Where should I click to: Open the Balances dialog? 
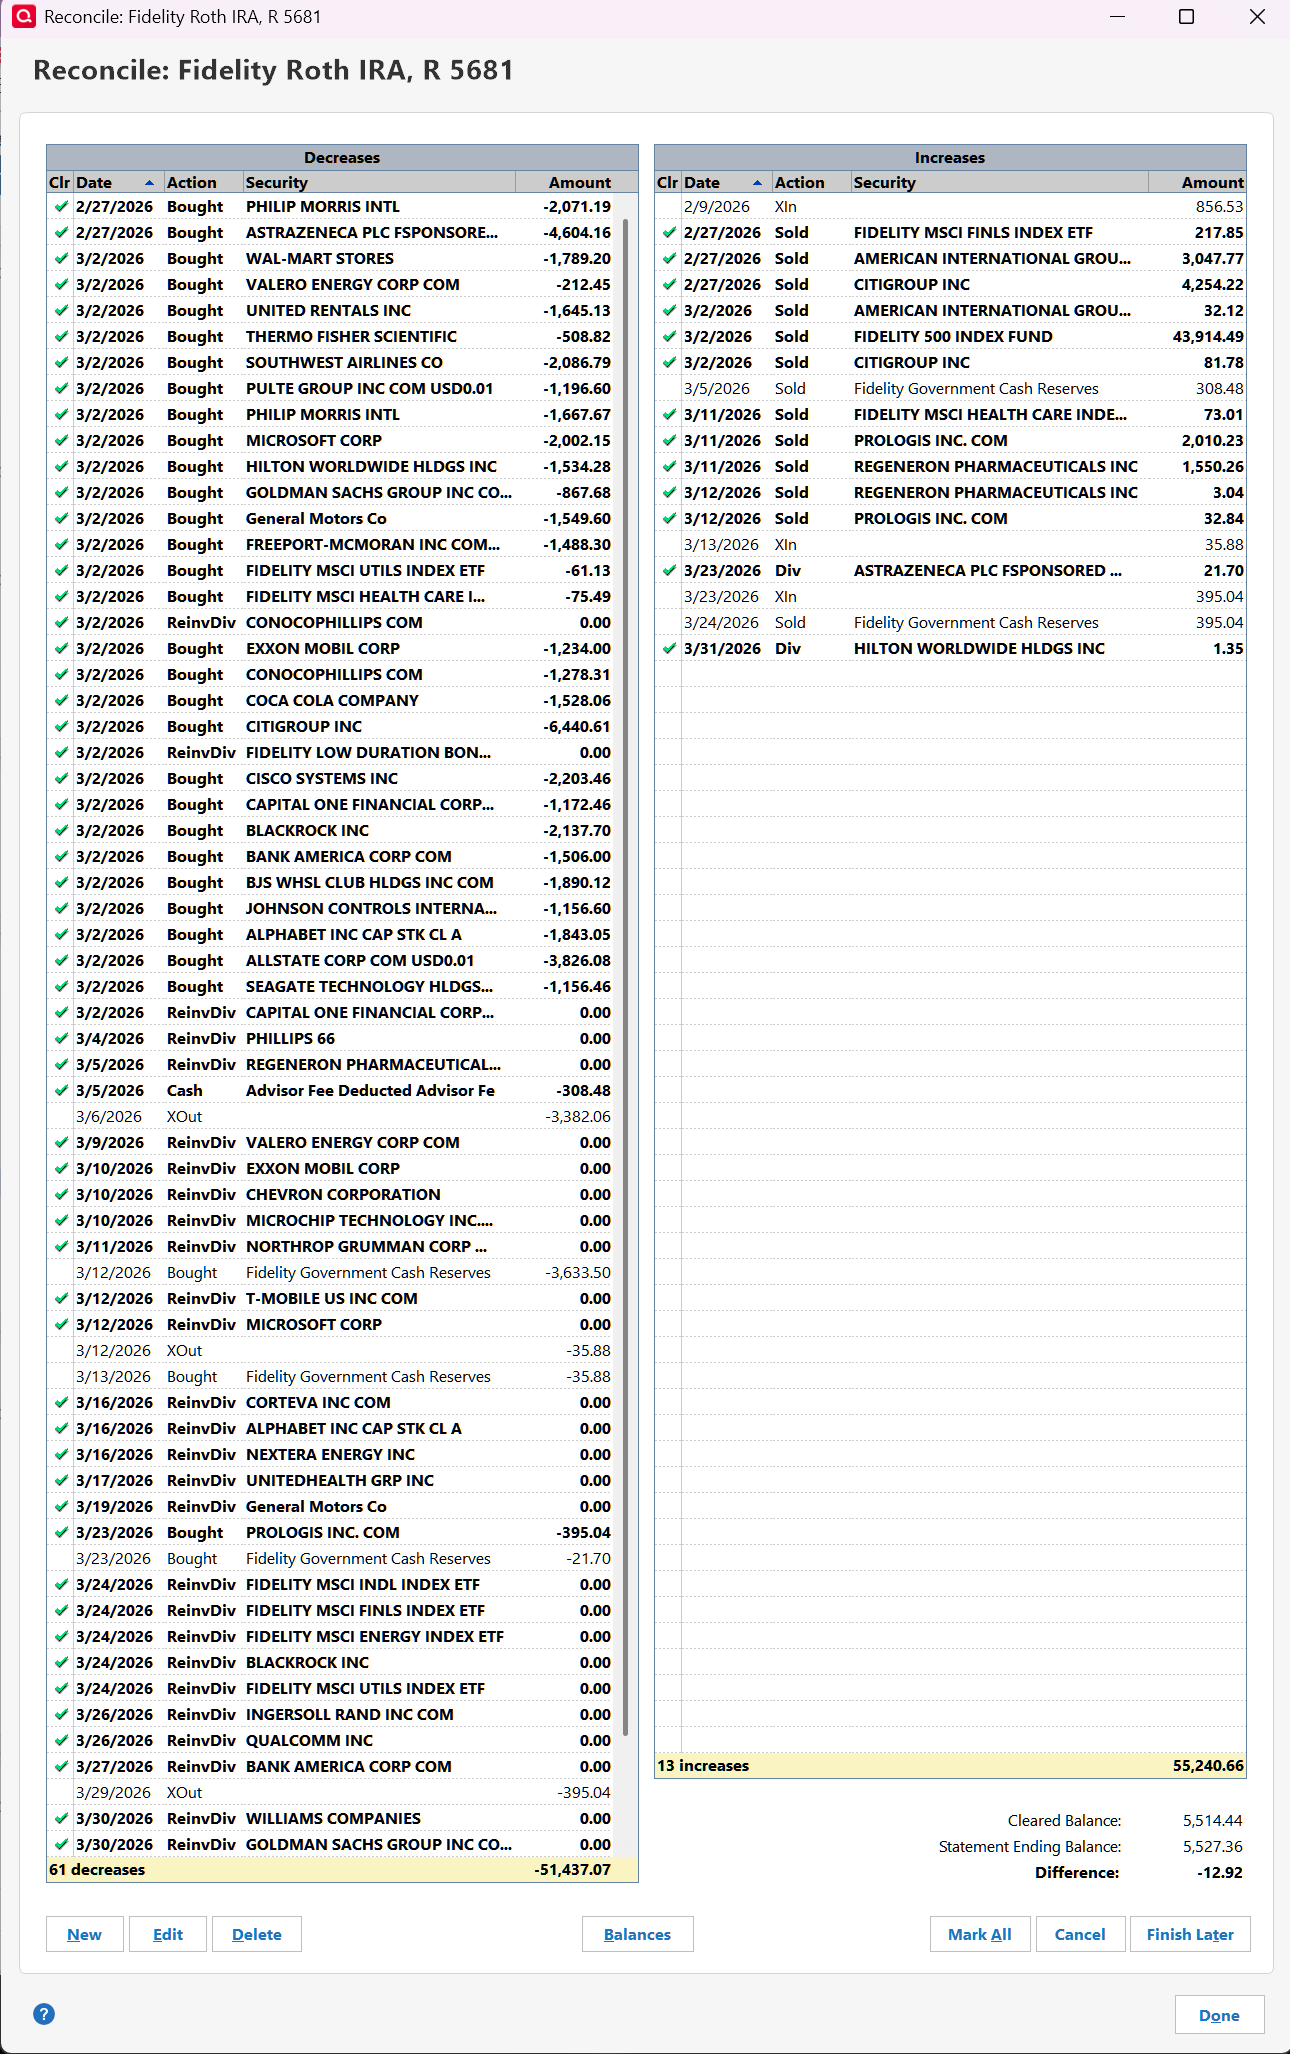[x=638, y=1934]
